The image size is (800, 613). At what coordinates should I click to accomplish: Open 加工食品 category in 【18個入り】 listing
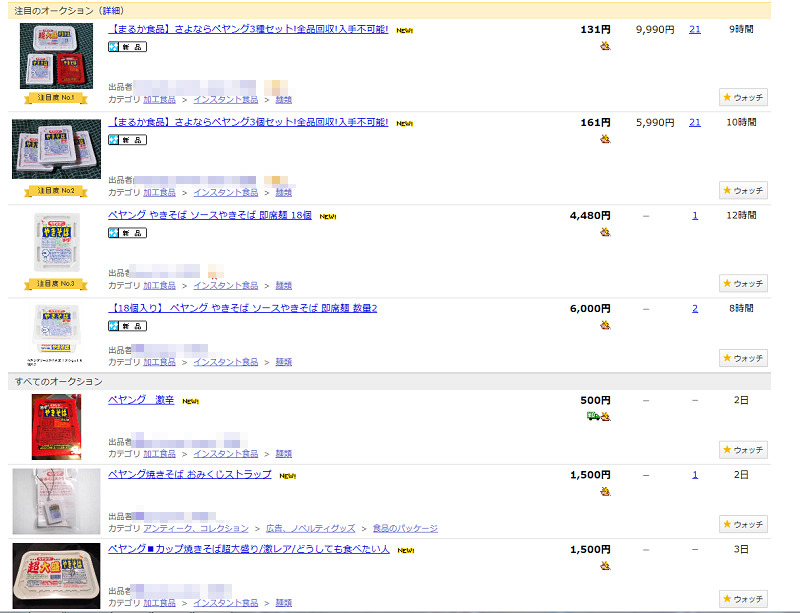(159, 362)
